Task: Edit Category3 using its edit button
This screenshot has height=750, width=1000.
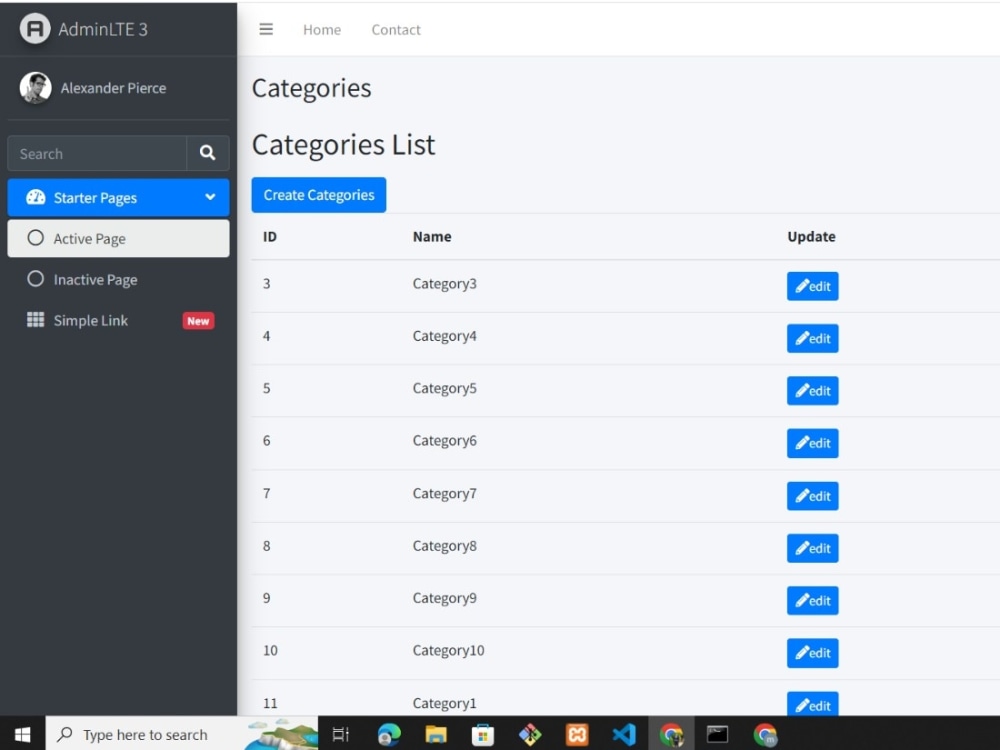Action: 812,286
